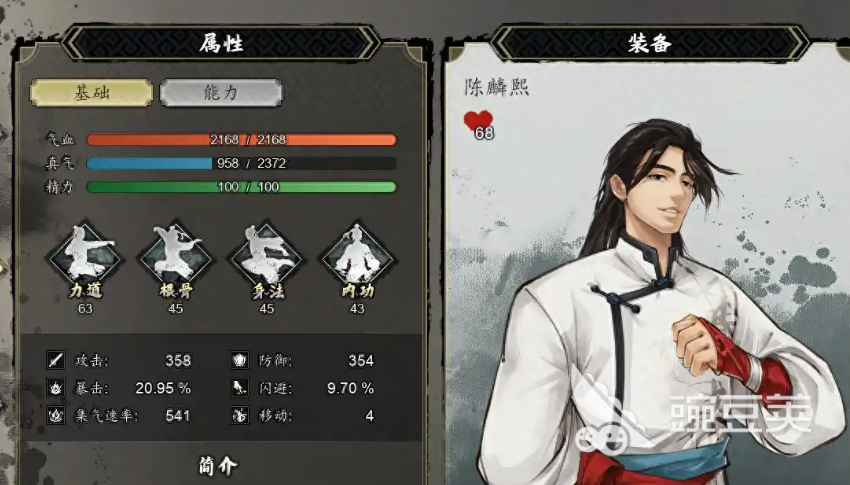Click the icon beside 集气速率

[x=56, y=416]
